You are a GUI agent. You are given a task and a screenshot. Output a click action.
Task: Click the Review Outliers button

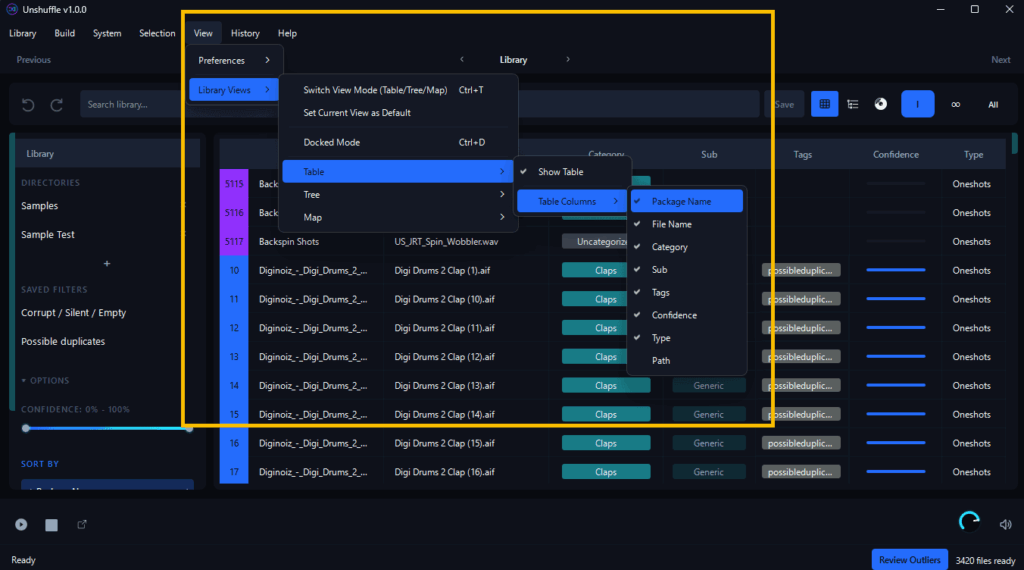pos(910,560)
